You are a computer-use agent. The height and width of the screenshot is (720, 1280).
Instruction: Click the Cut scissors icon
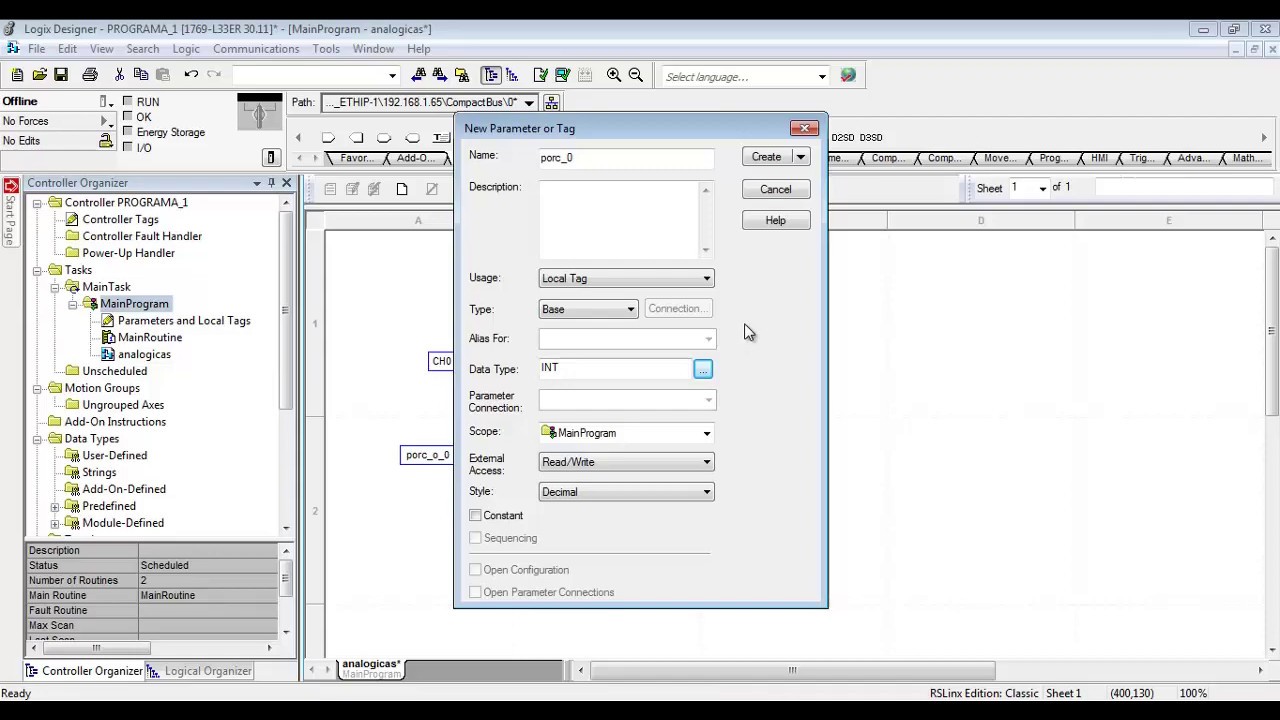tap(119, 75)
